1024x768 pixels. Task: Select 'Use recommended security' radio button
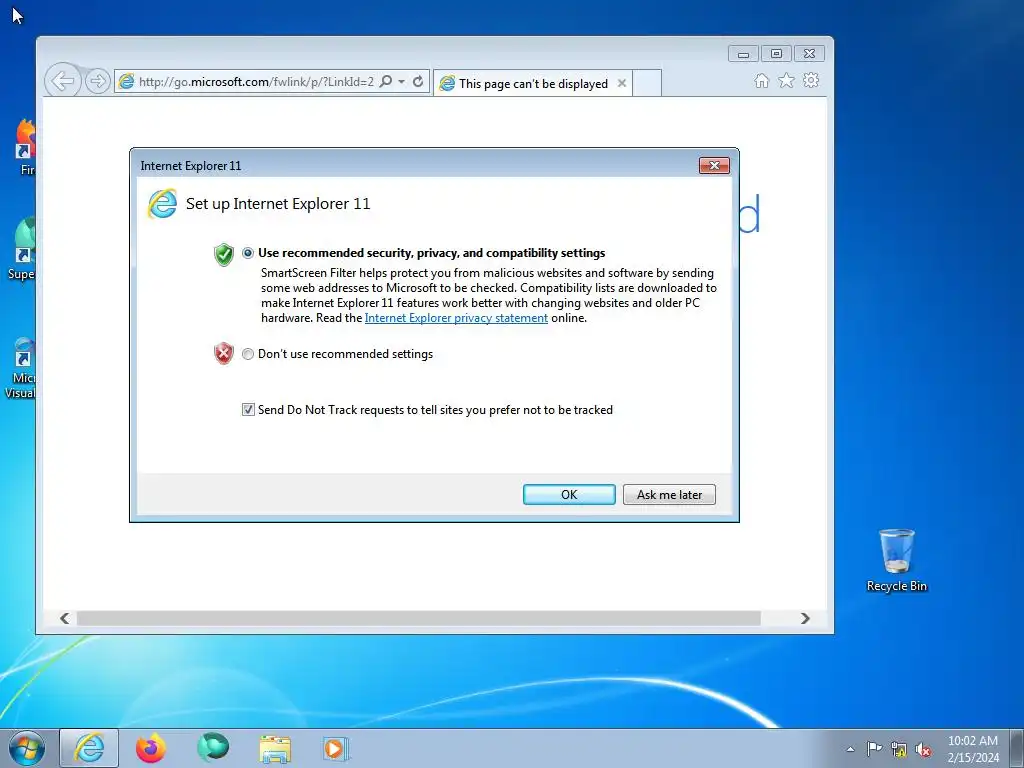(x=248, y=253)
